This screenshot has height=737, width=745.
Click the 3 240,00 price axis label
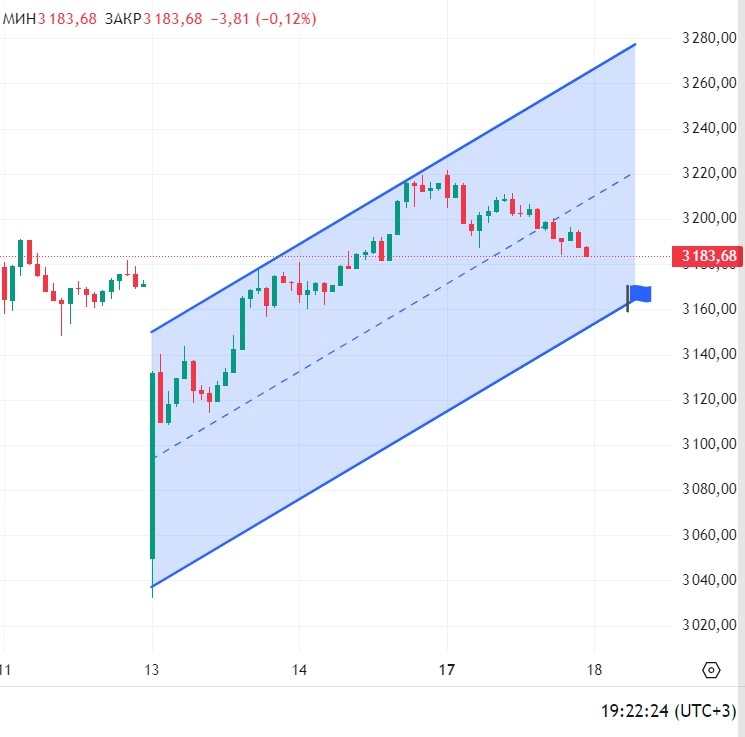[709, 127]
